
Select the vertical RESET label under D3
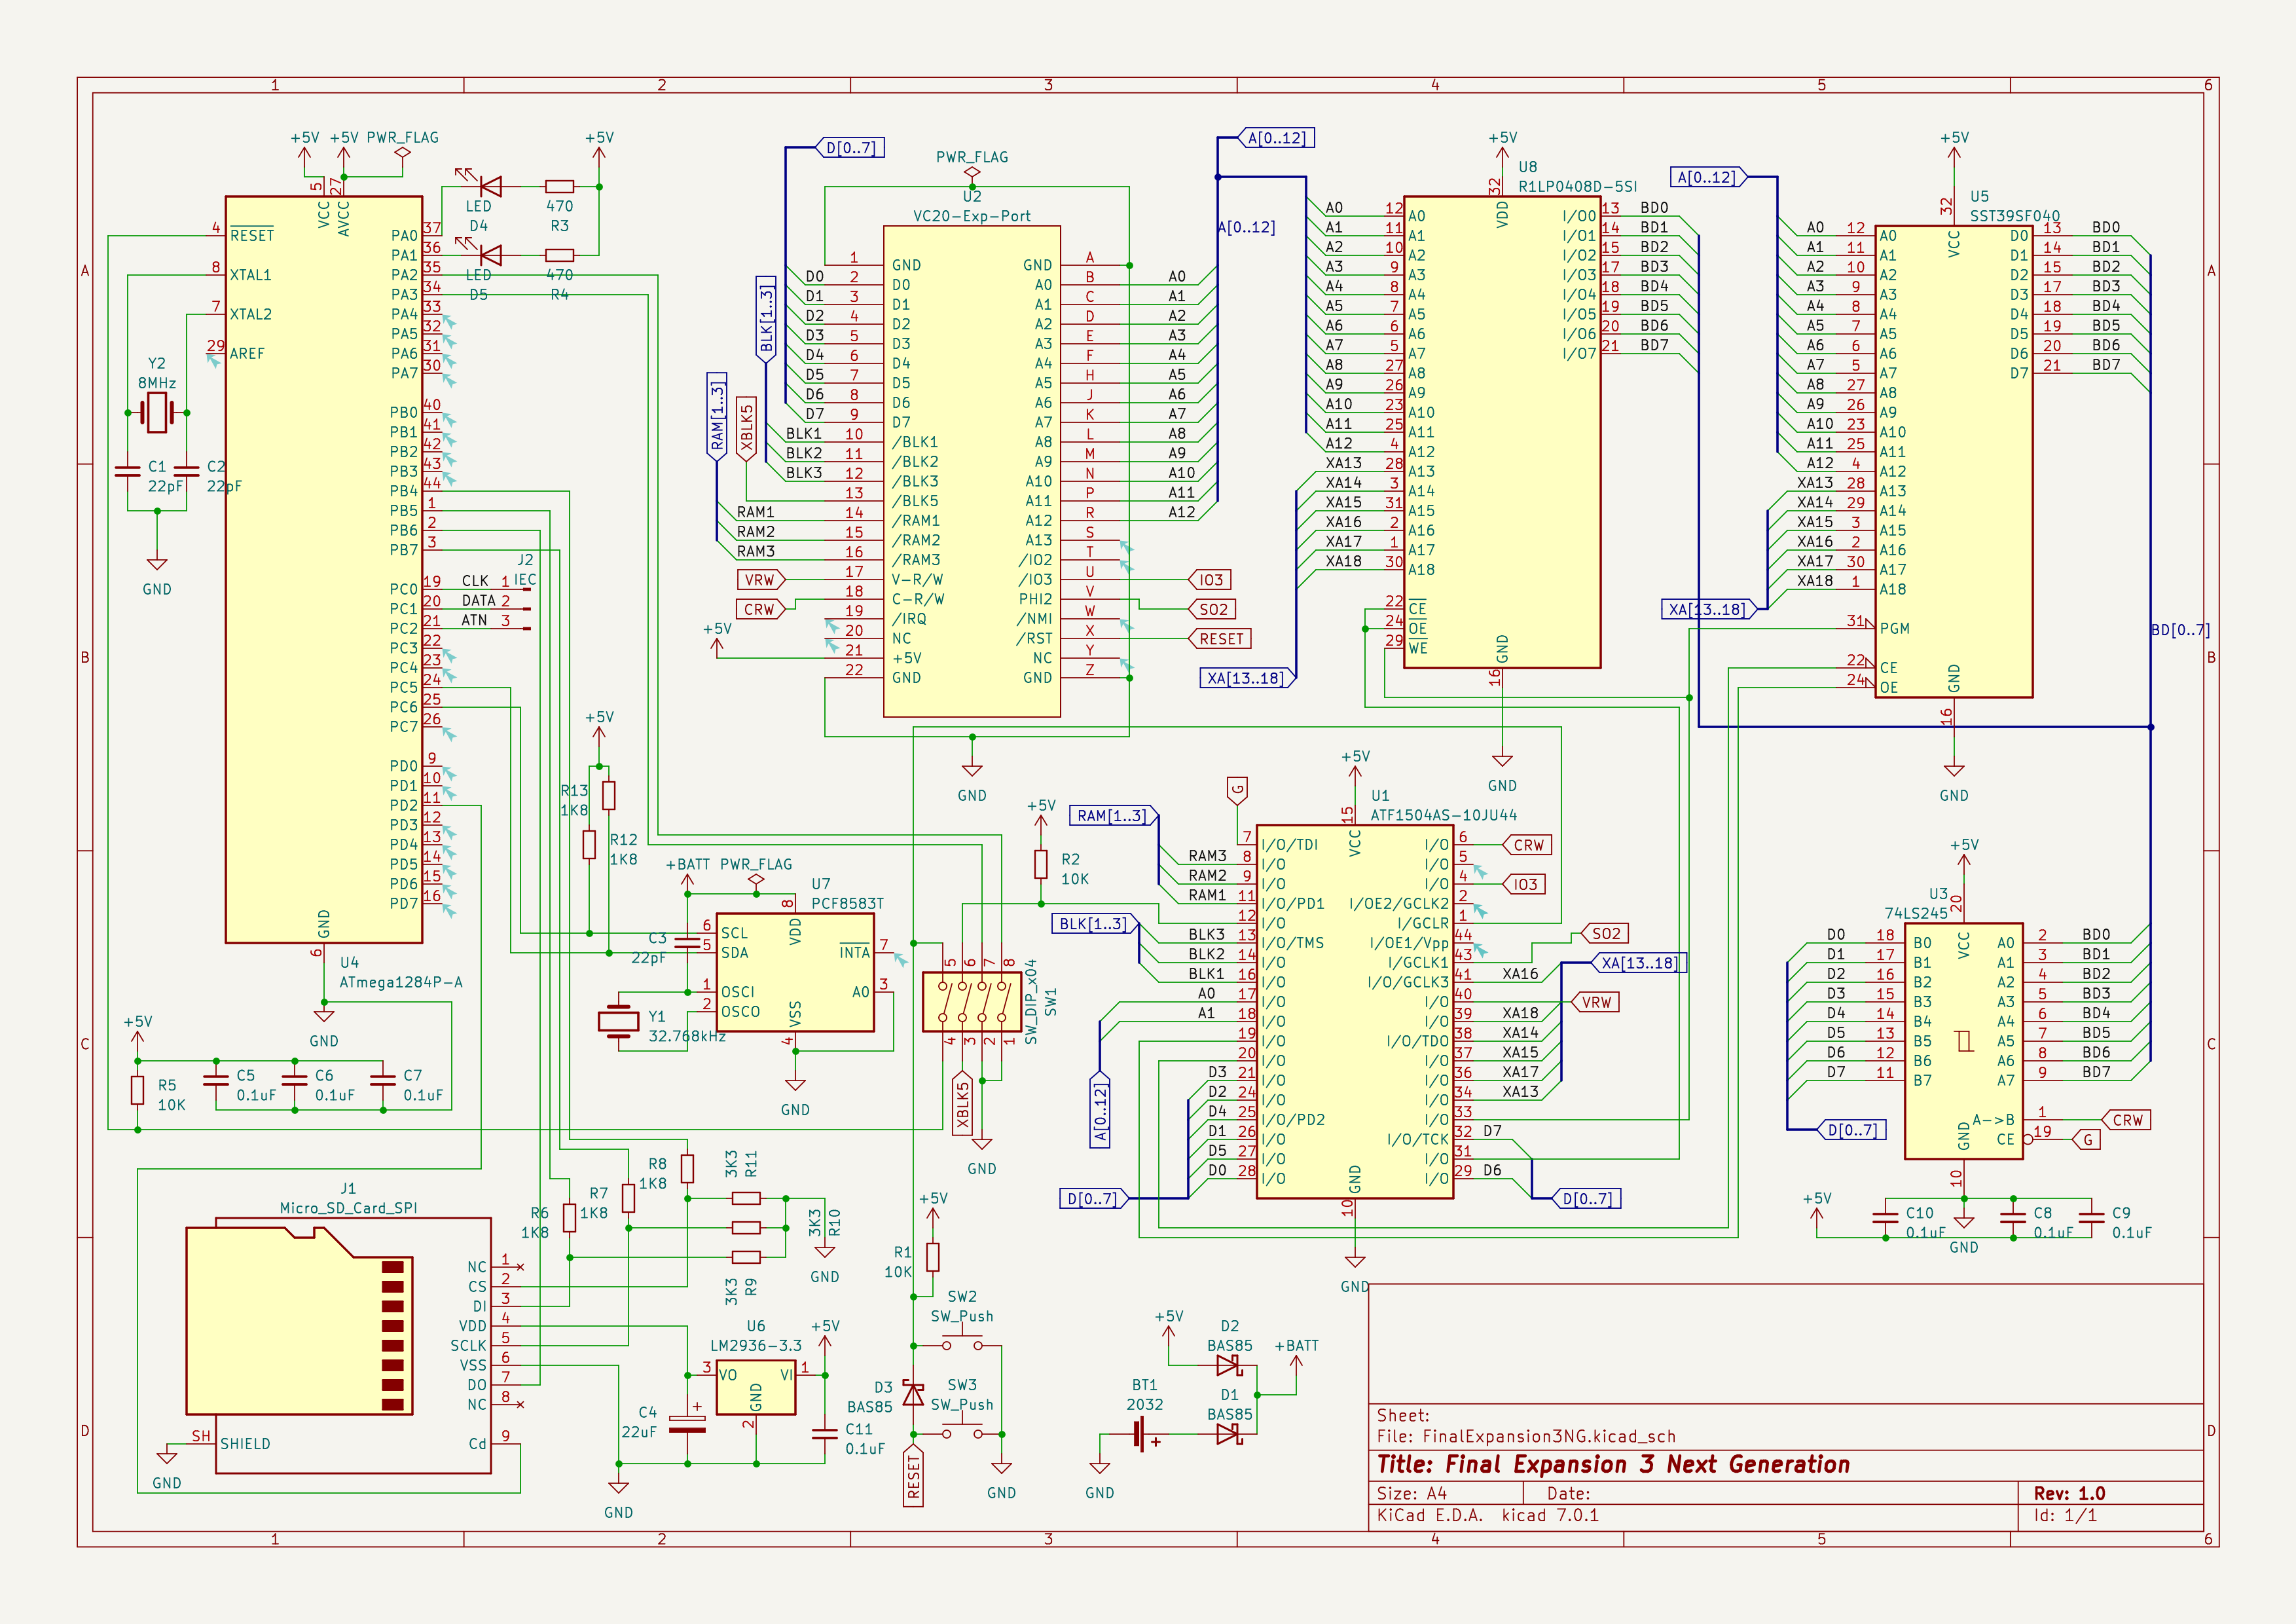point(913,1475)
